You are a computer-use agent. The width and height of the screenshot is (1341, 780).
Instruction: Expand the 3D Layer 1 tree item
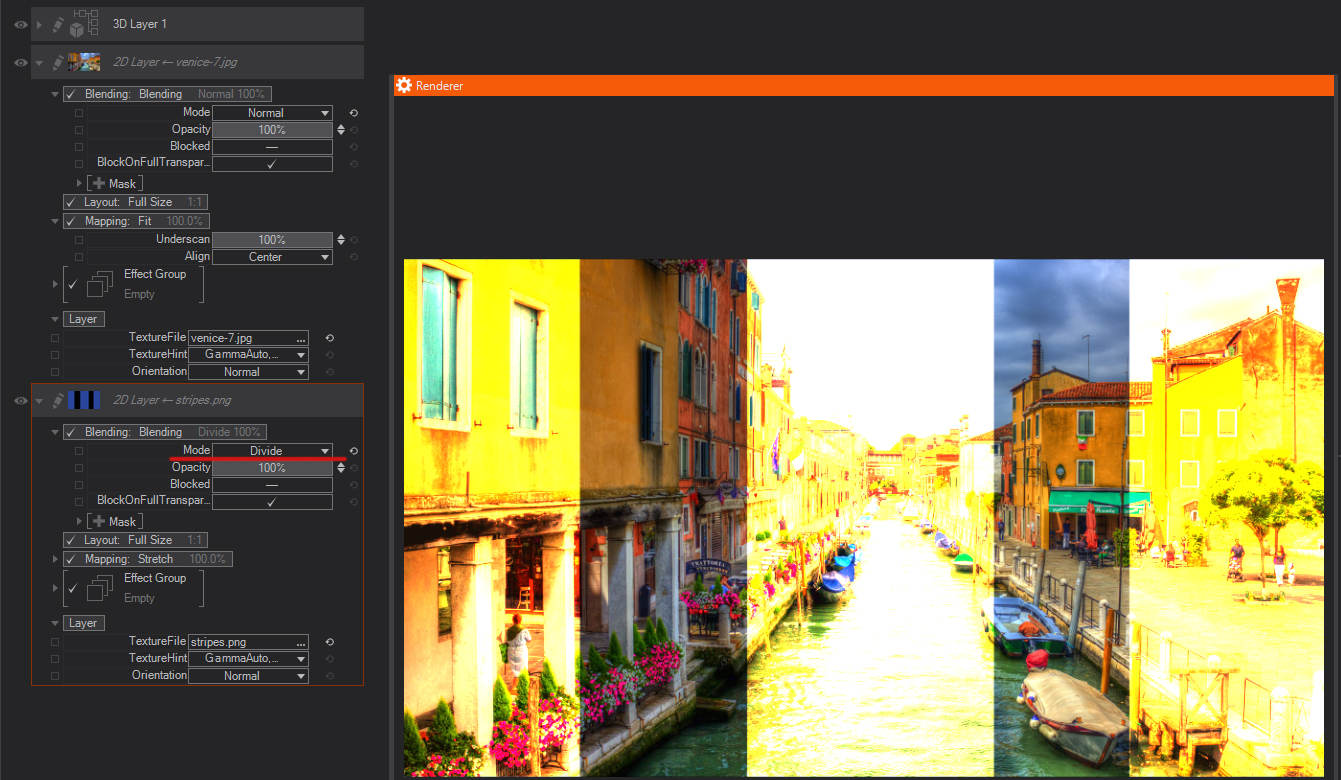click(x=40, y=24)
